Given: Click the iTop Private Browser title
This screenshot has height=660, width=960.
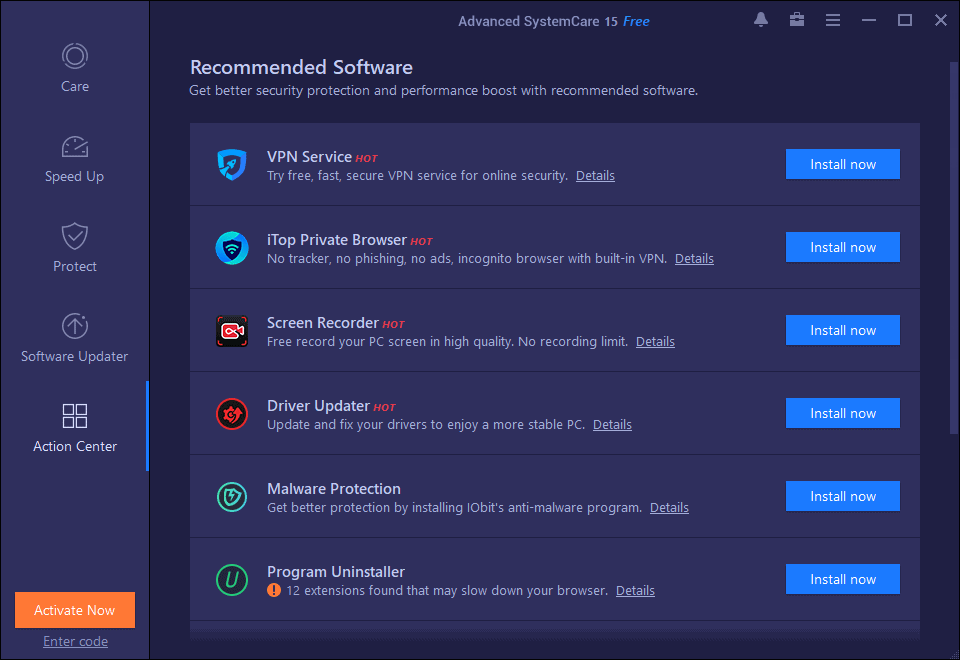Looking at the screenshot, I should tap(337, 240).
